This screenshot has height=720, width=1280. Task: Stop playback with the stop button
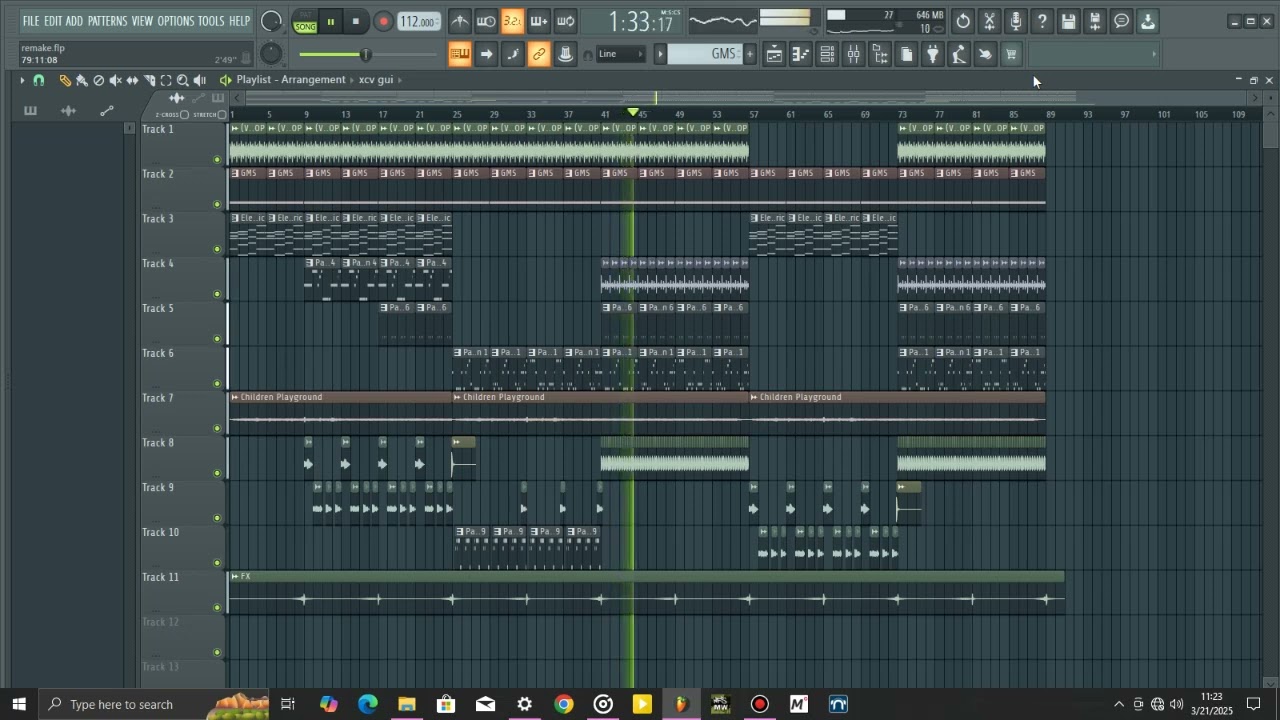pyautogui.click(x=356, y=21)
